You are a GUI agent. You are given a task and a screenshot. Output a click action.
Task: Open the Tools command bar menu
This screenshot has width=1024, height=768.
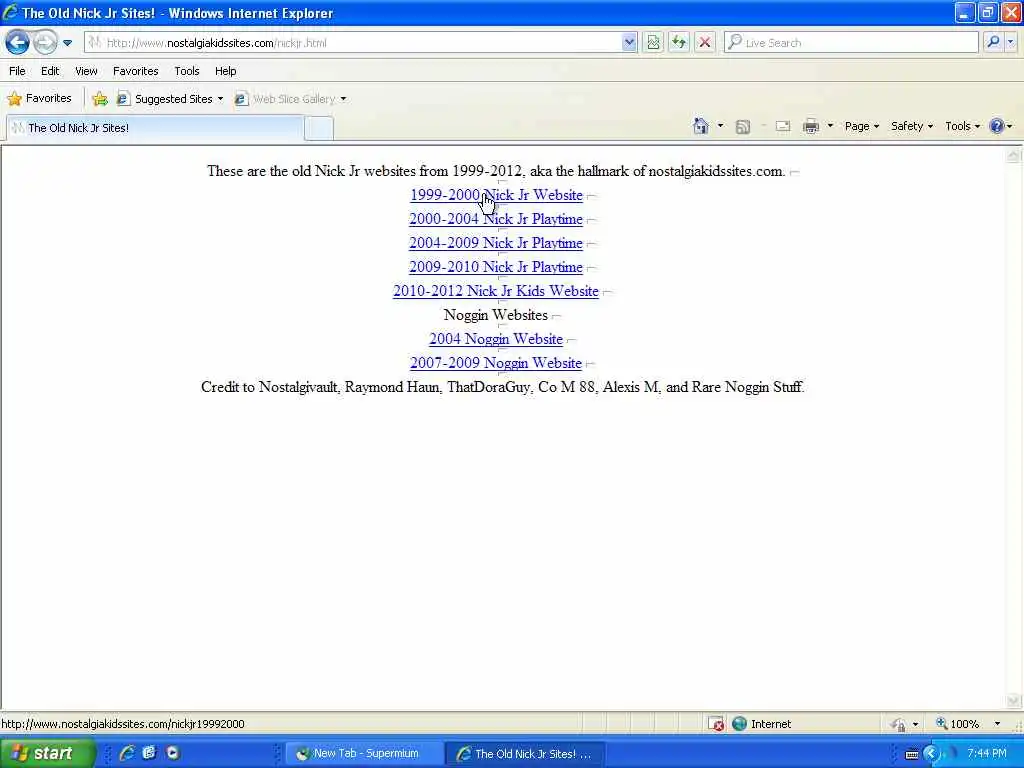(x=963, y=126)
